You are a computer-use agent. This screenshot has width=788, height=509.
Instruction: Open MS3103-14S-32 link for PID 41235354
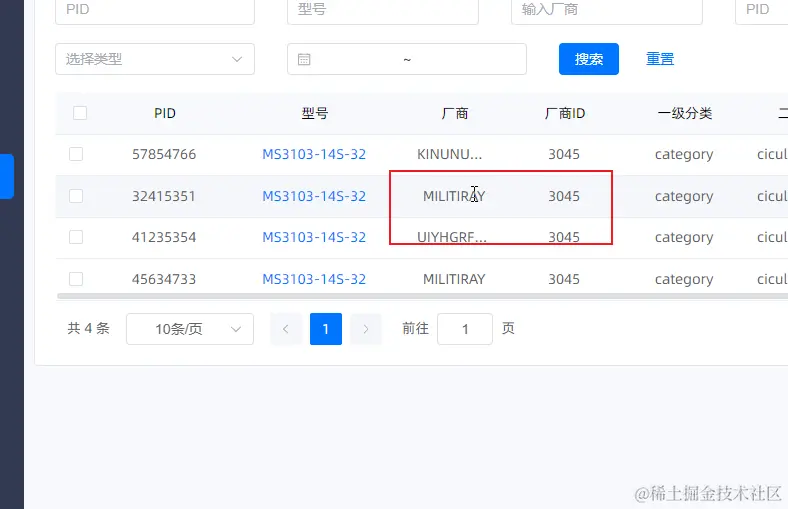point(314,237)
